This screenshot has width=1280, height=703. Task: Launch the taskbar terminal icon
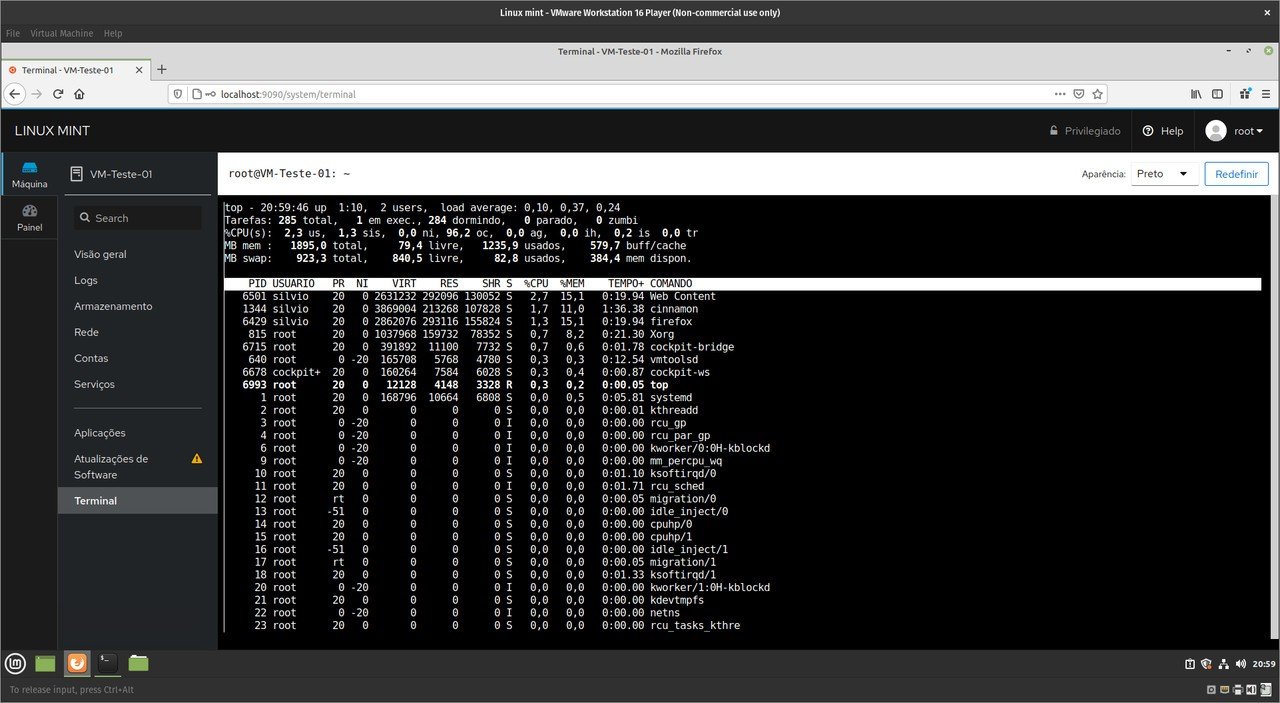pyautogui.click(x=108, y=663)
